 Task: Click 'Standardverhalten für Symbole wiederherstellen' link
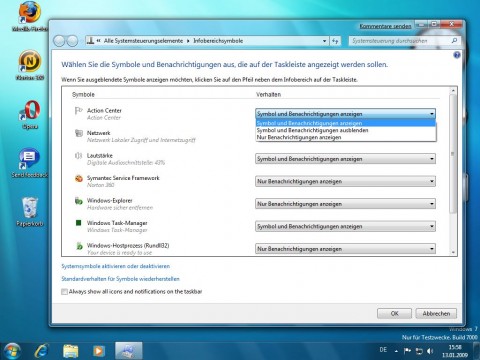(x=120, y=279)
